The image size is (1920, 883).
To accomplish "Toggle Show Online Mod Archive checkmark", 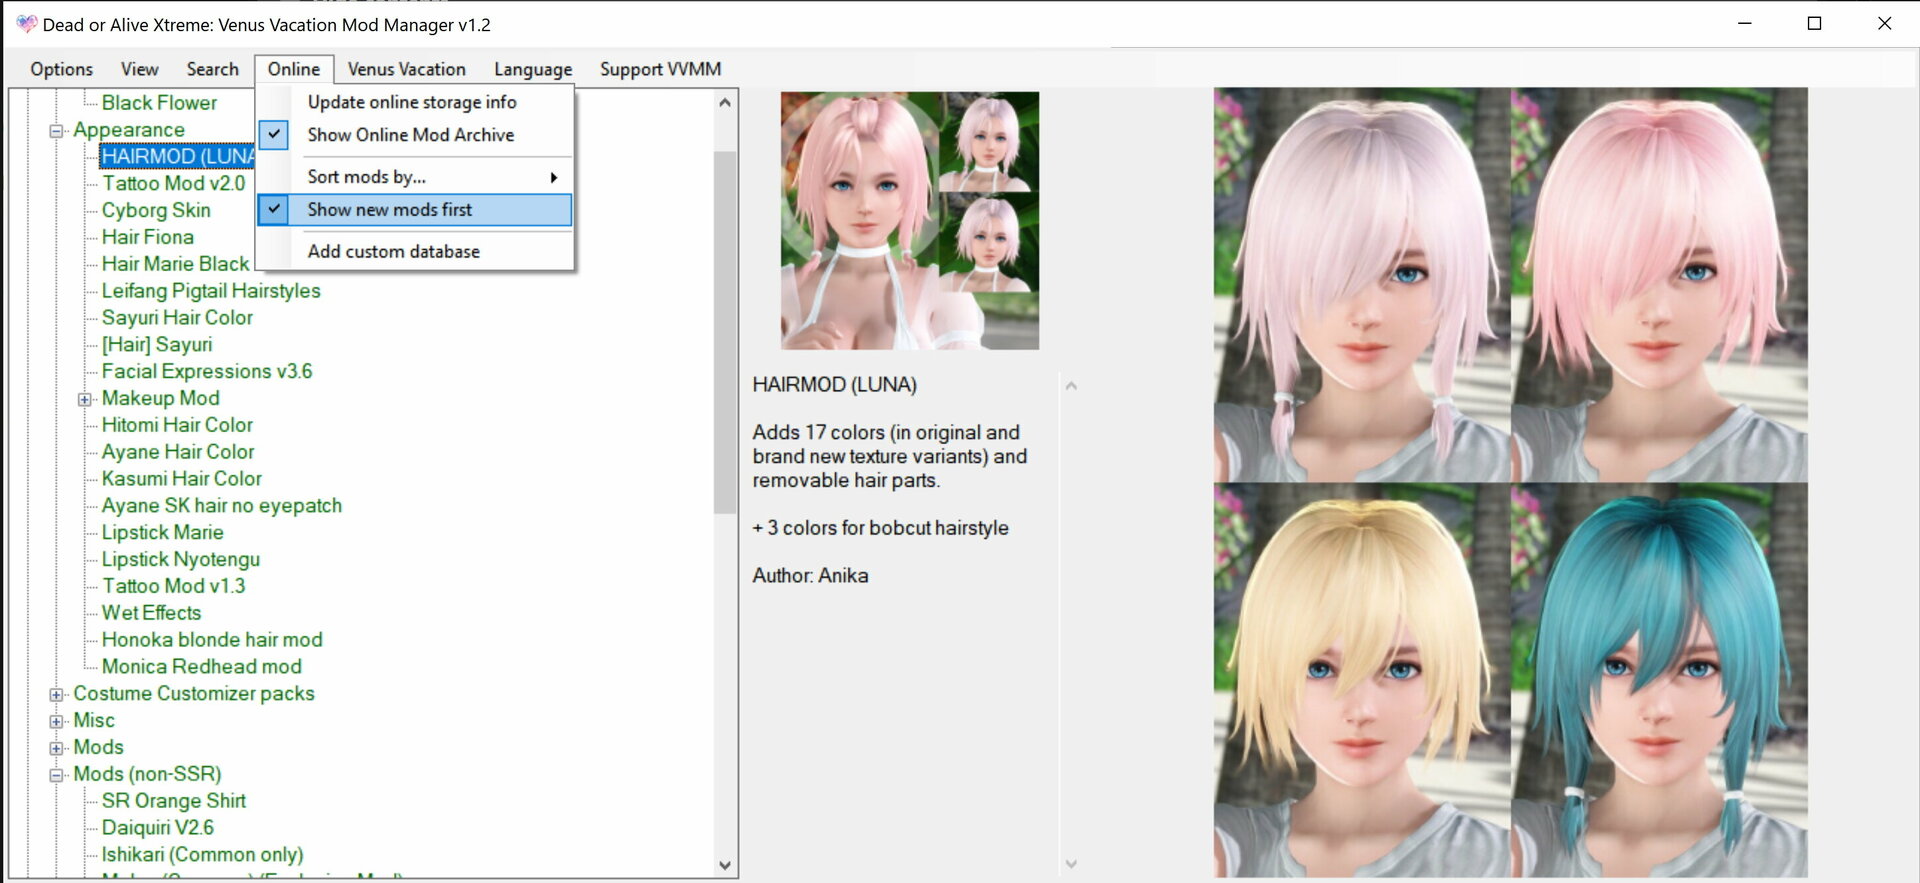I will [274, 134].
